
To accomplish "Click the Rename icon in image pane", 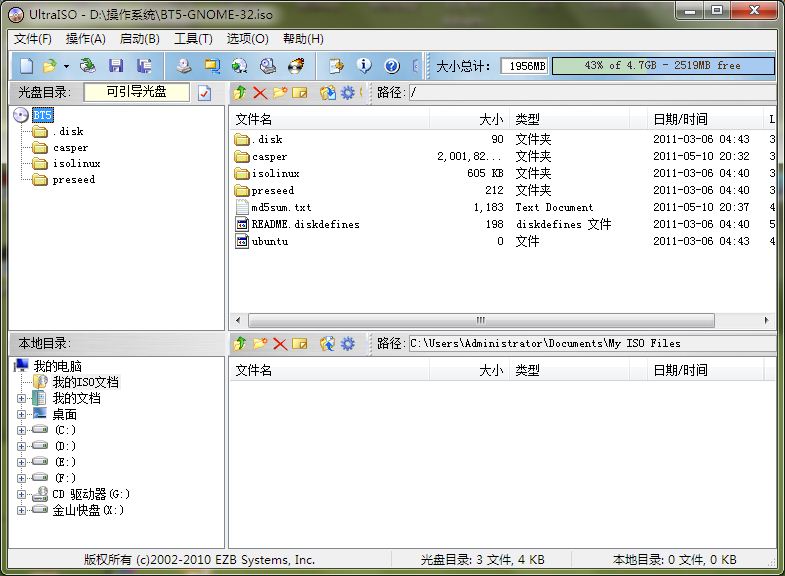I will click(x=300, y=93).
